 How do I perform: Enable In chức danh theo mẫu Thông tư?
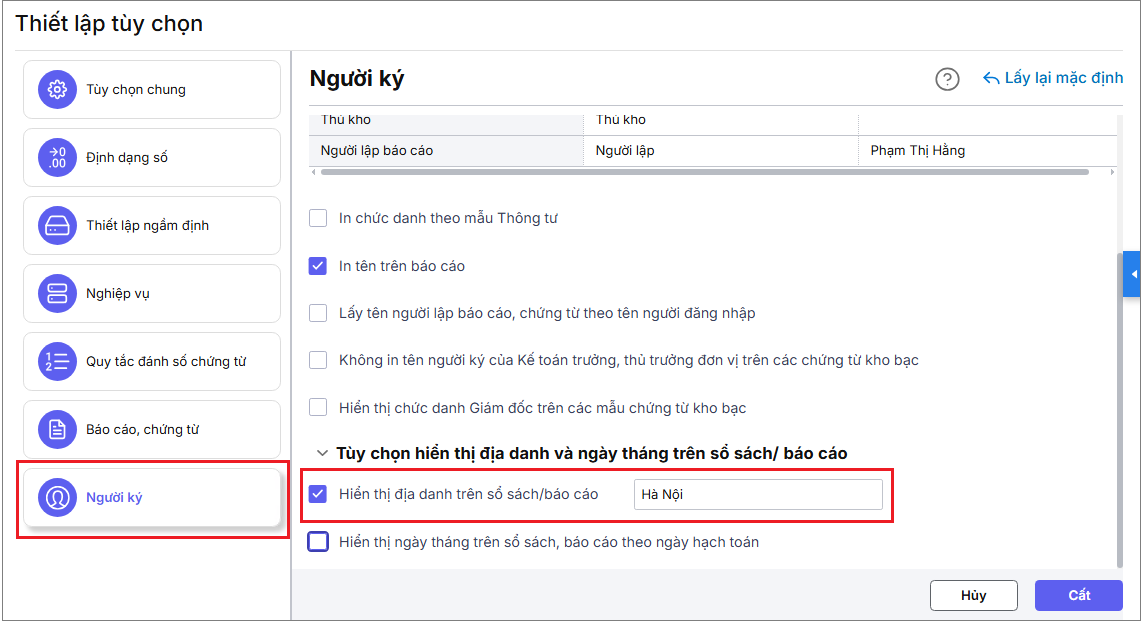[318, 218]
